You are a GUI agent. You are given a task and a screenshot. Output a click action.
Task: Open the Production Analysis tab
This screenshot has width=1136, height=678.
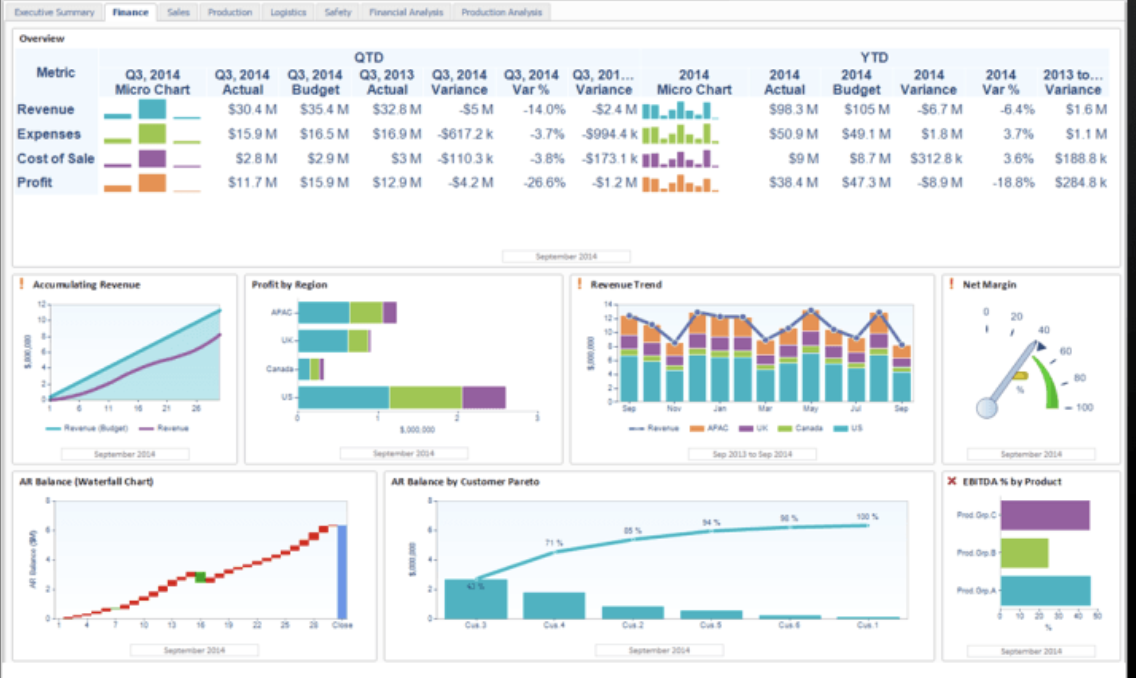click(x=501, y=12)
